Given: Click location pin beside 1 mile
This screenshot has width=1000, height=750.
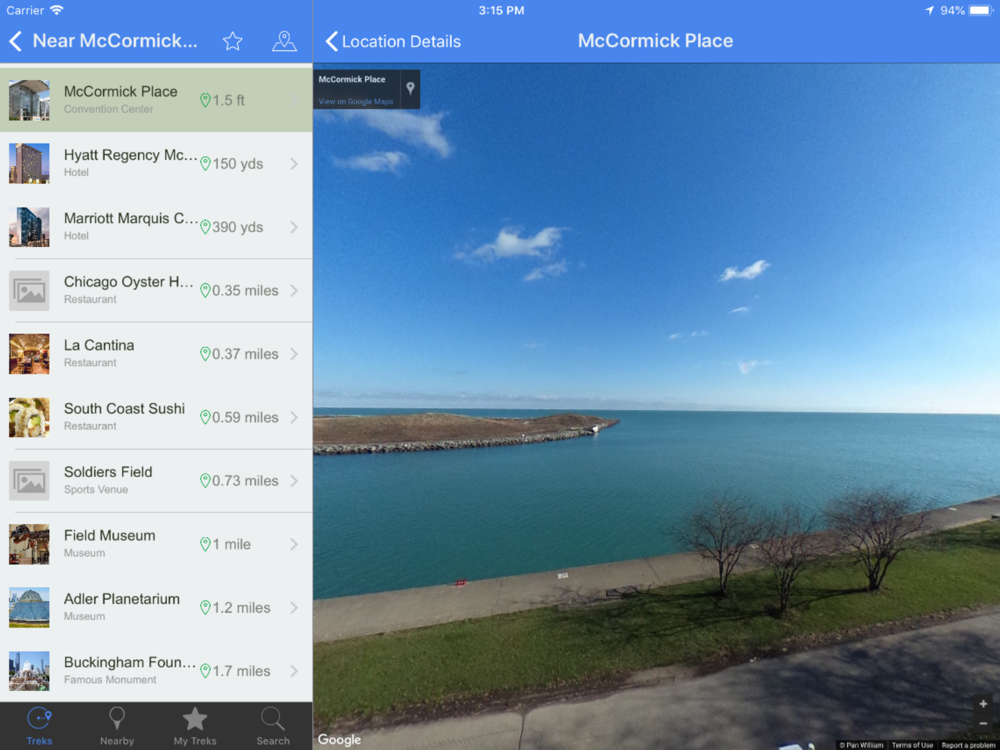Looking at the screenshot, I should click(x=205, y=545).
